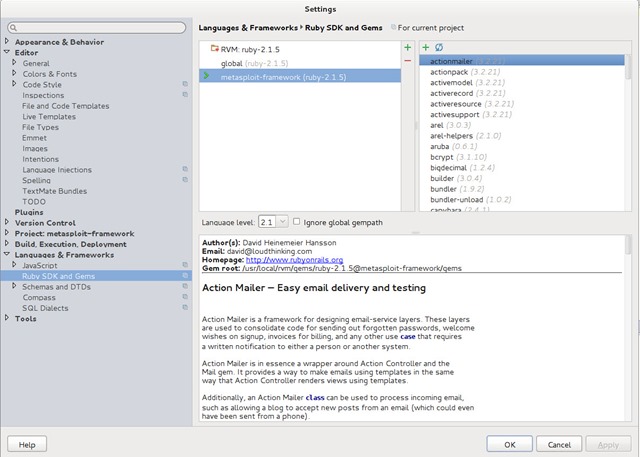Screen dimensions: 640x457
Task: Expand Schemas and DTDs node
Action: [14, 286]
